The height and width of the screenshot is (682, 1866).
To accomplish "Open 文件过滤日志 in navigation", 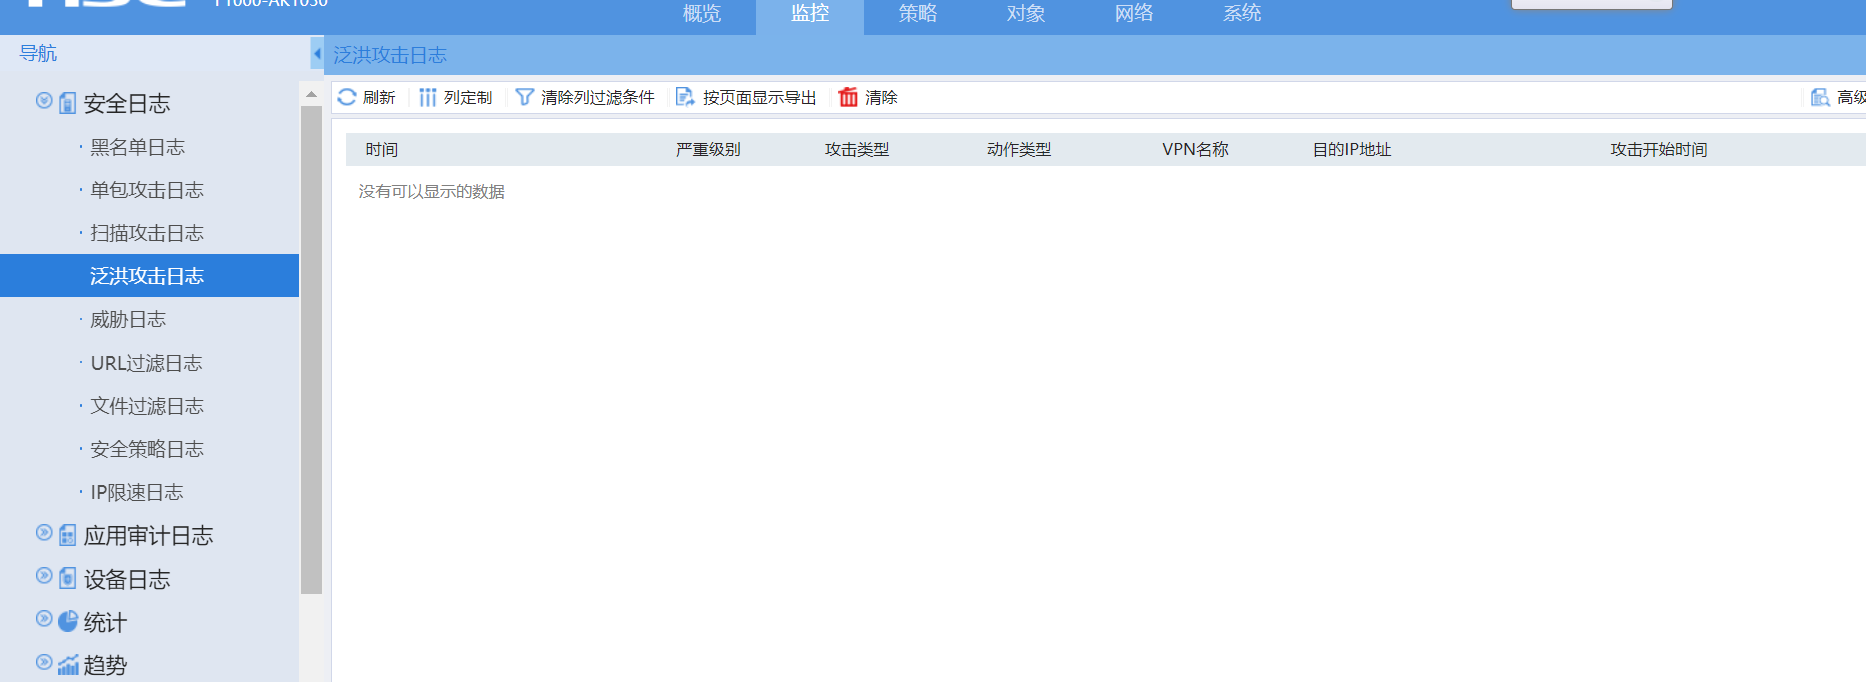I will 146,406.
